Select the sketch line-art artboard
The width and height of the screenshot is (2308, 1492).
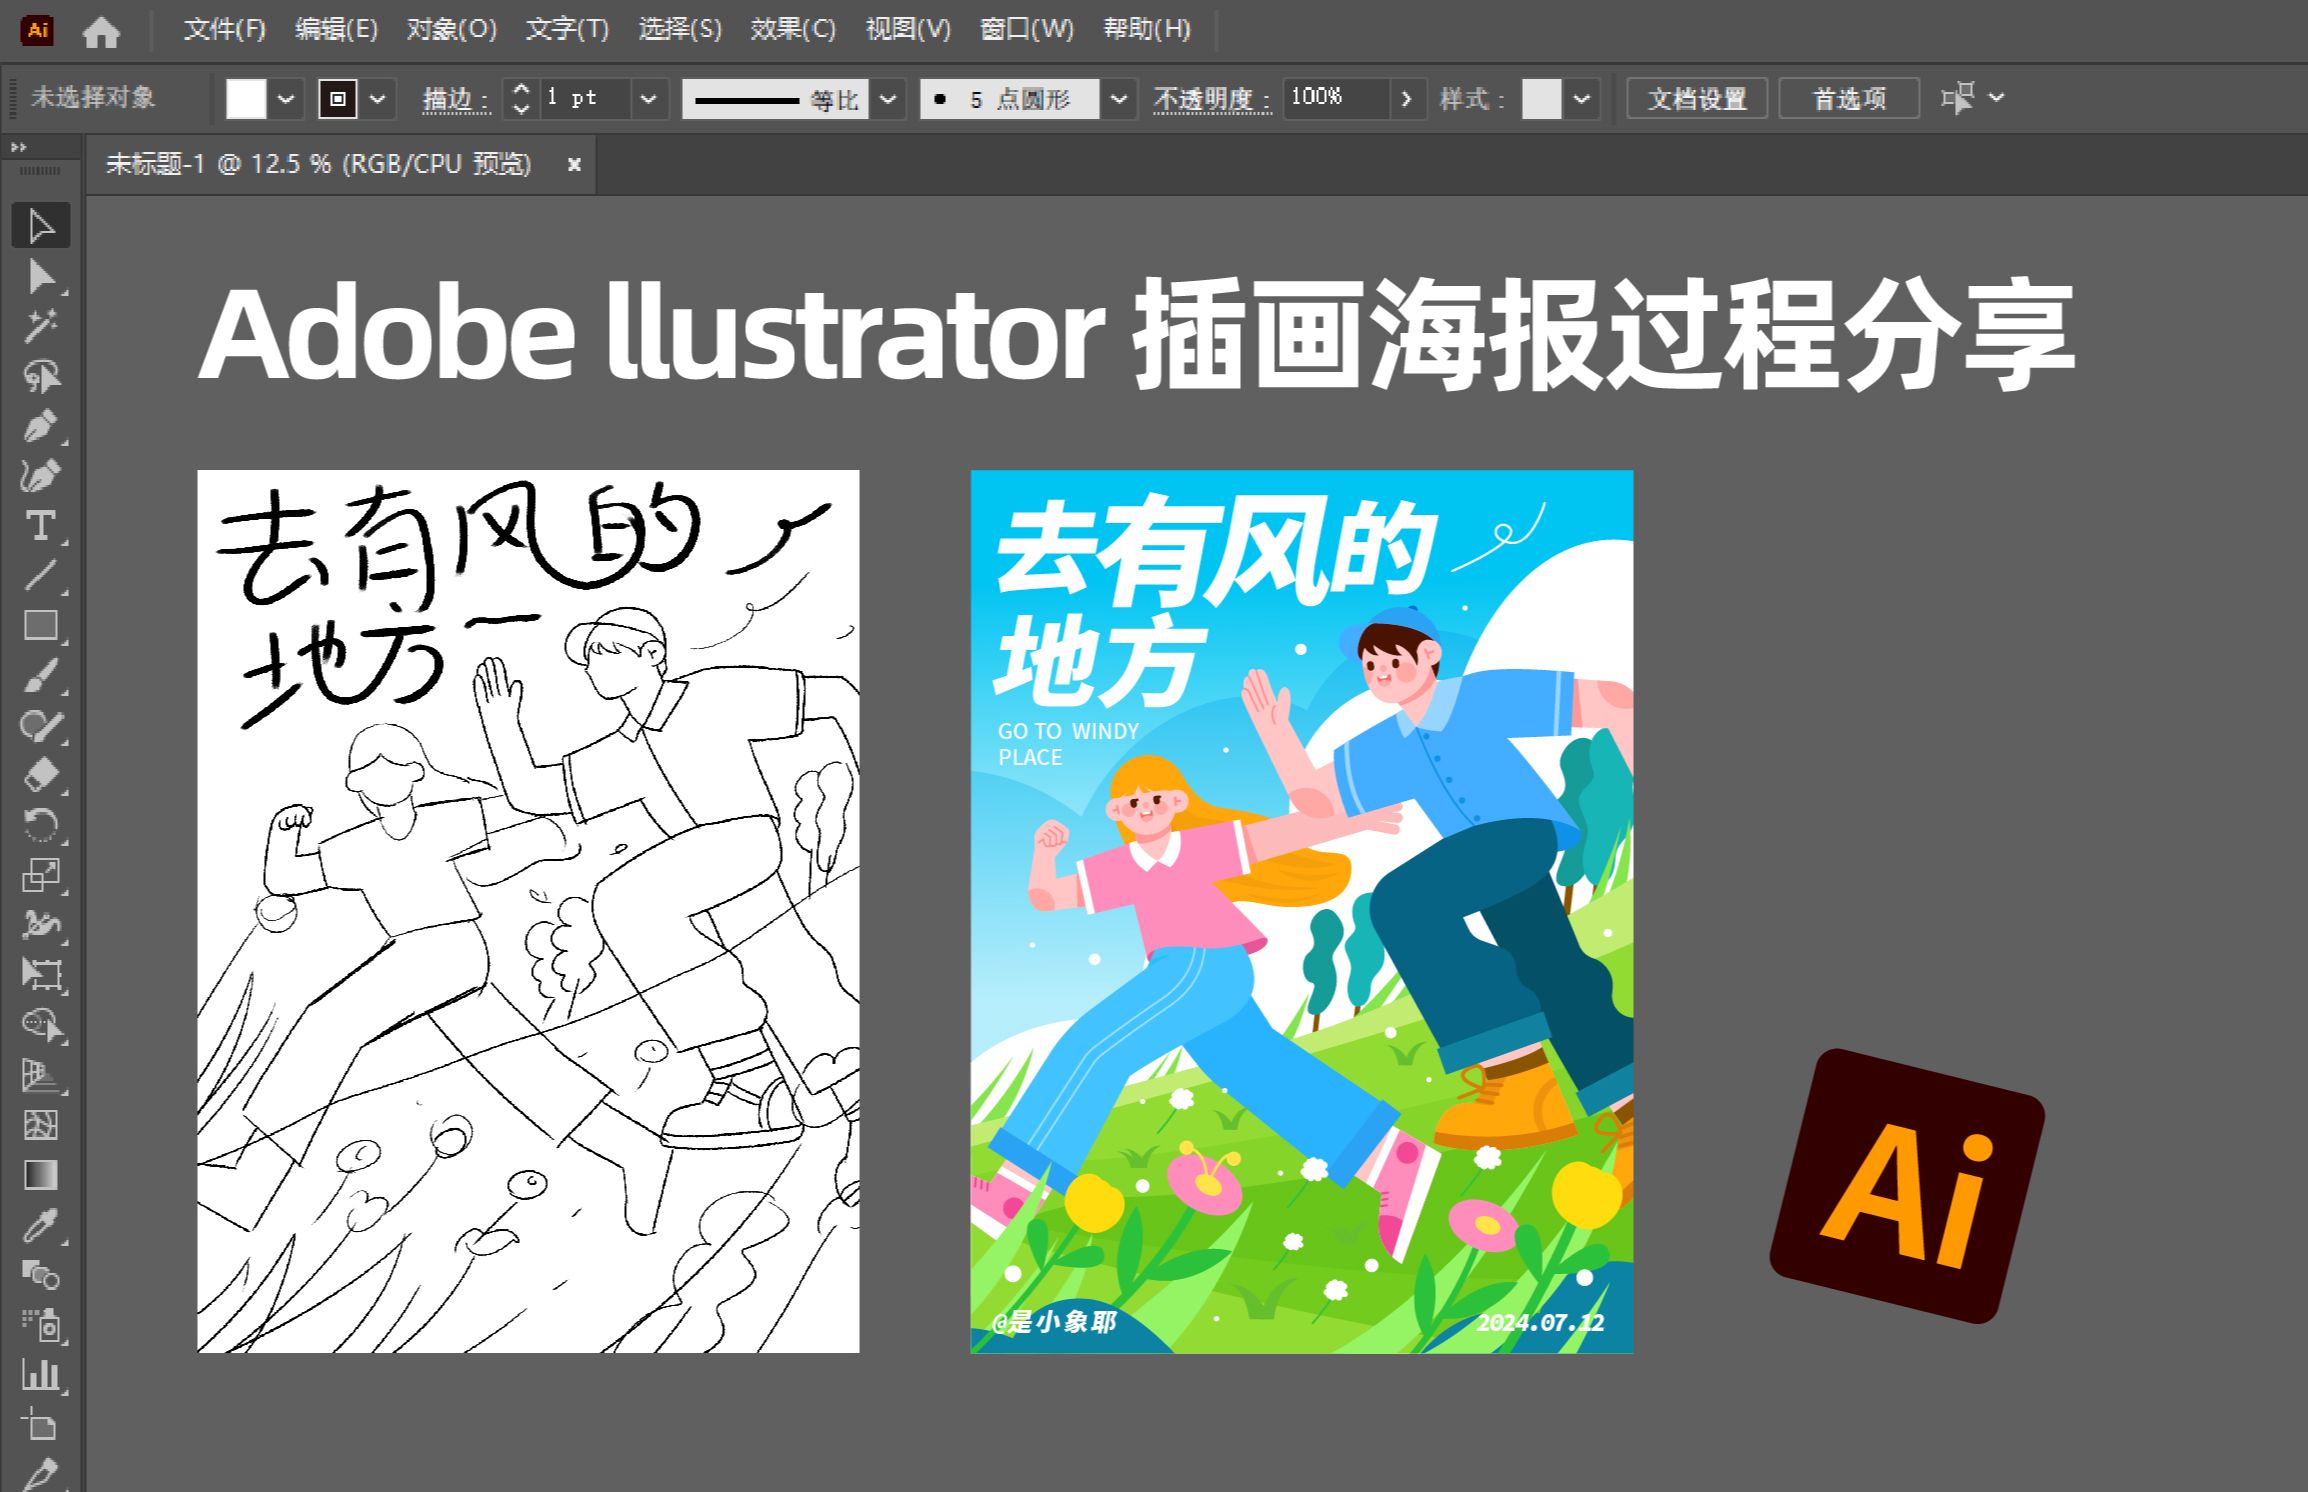coord(528,911)
